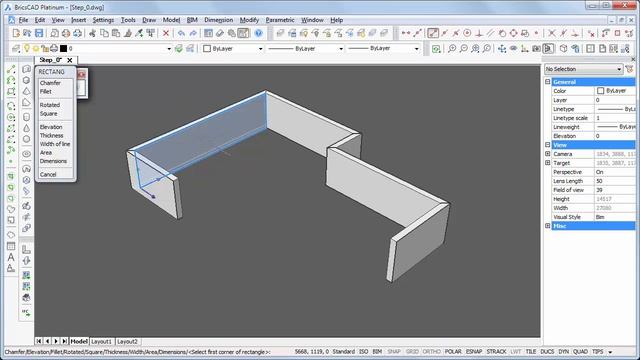Click the IFC export icon
This screenshot has width=640, height=360.
pyautogui.click(x=27, y=313)
